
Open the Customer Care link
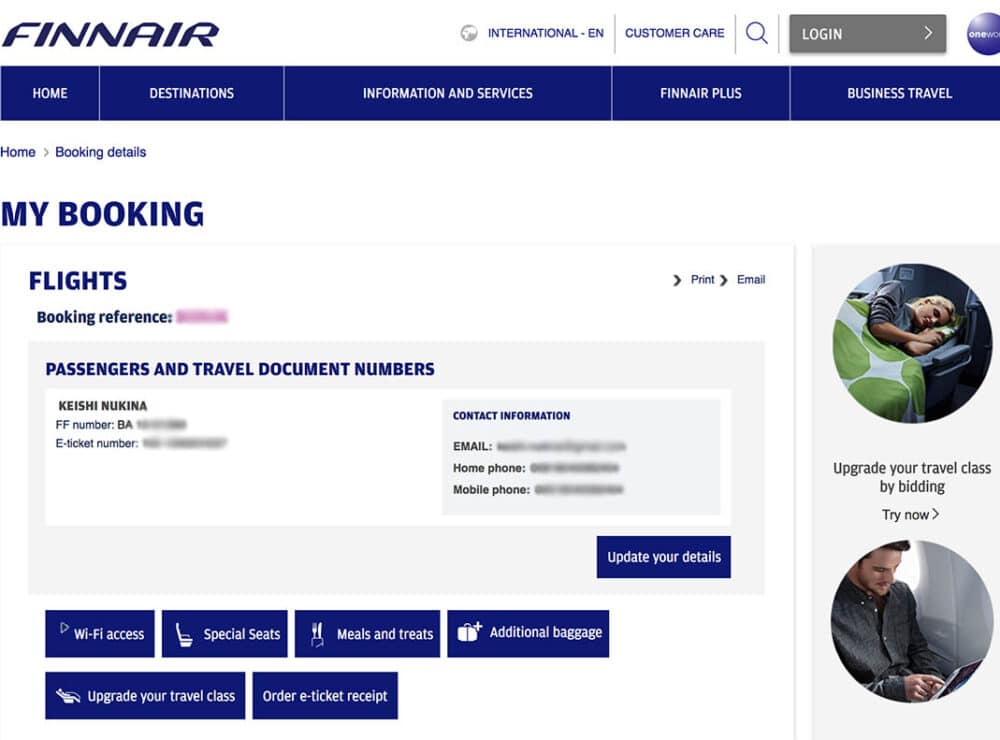(x=674, y=33)
